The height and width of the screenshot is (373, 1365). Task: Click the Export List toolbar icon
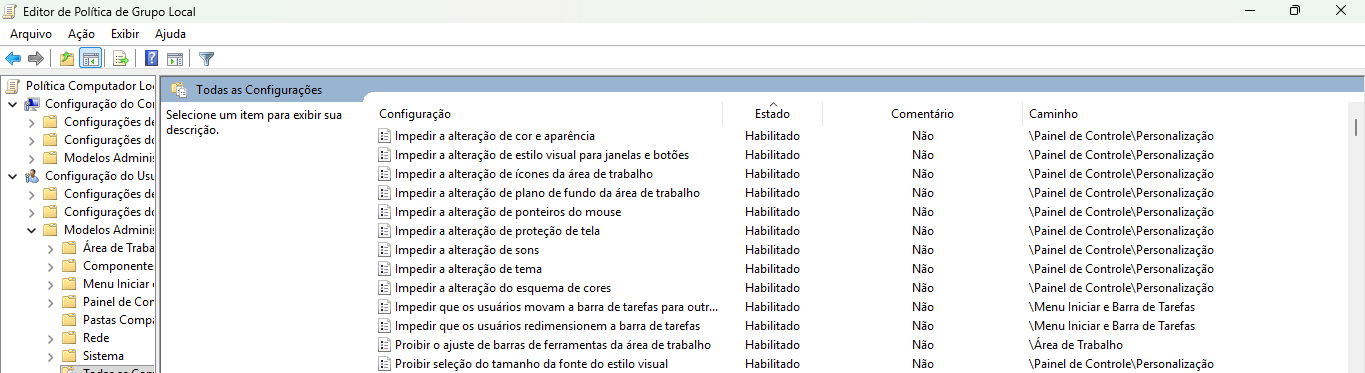pos(120,59)
